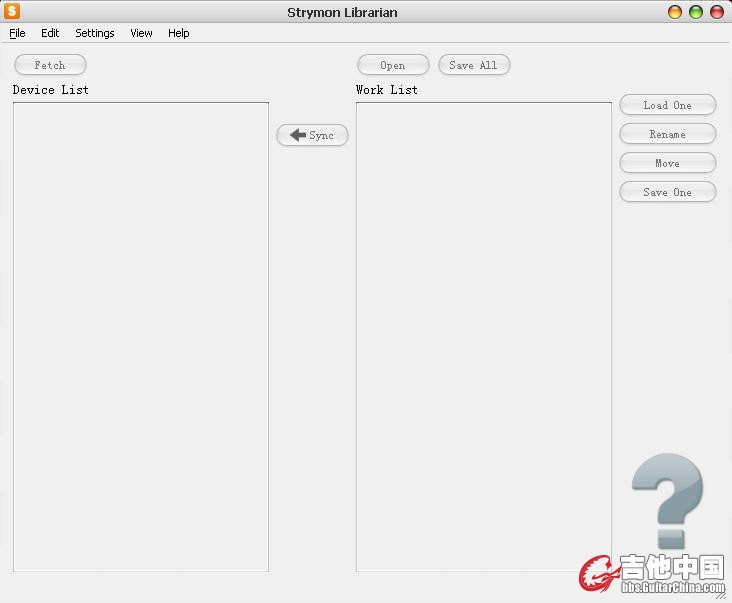
Task: Click the Move button
Action: [x=667, y=163]
